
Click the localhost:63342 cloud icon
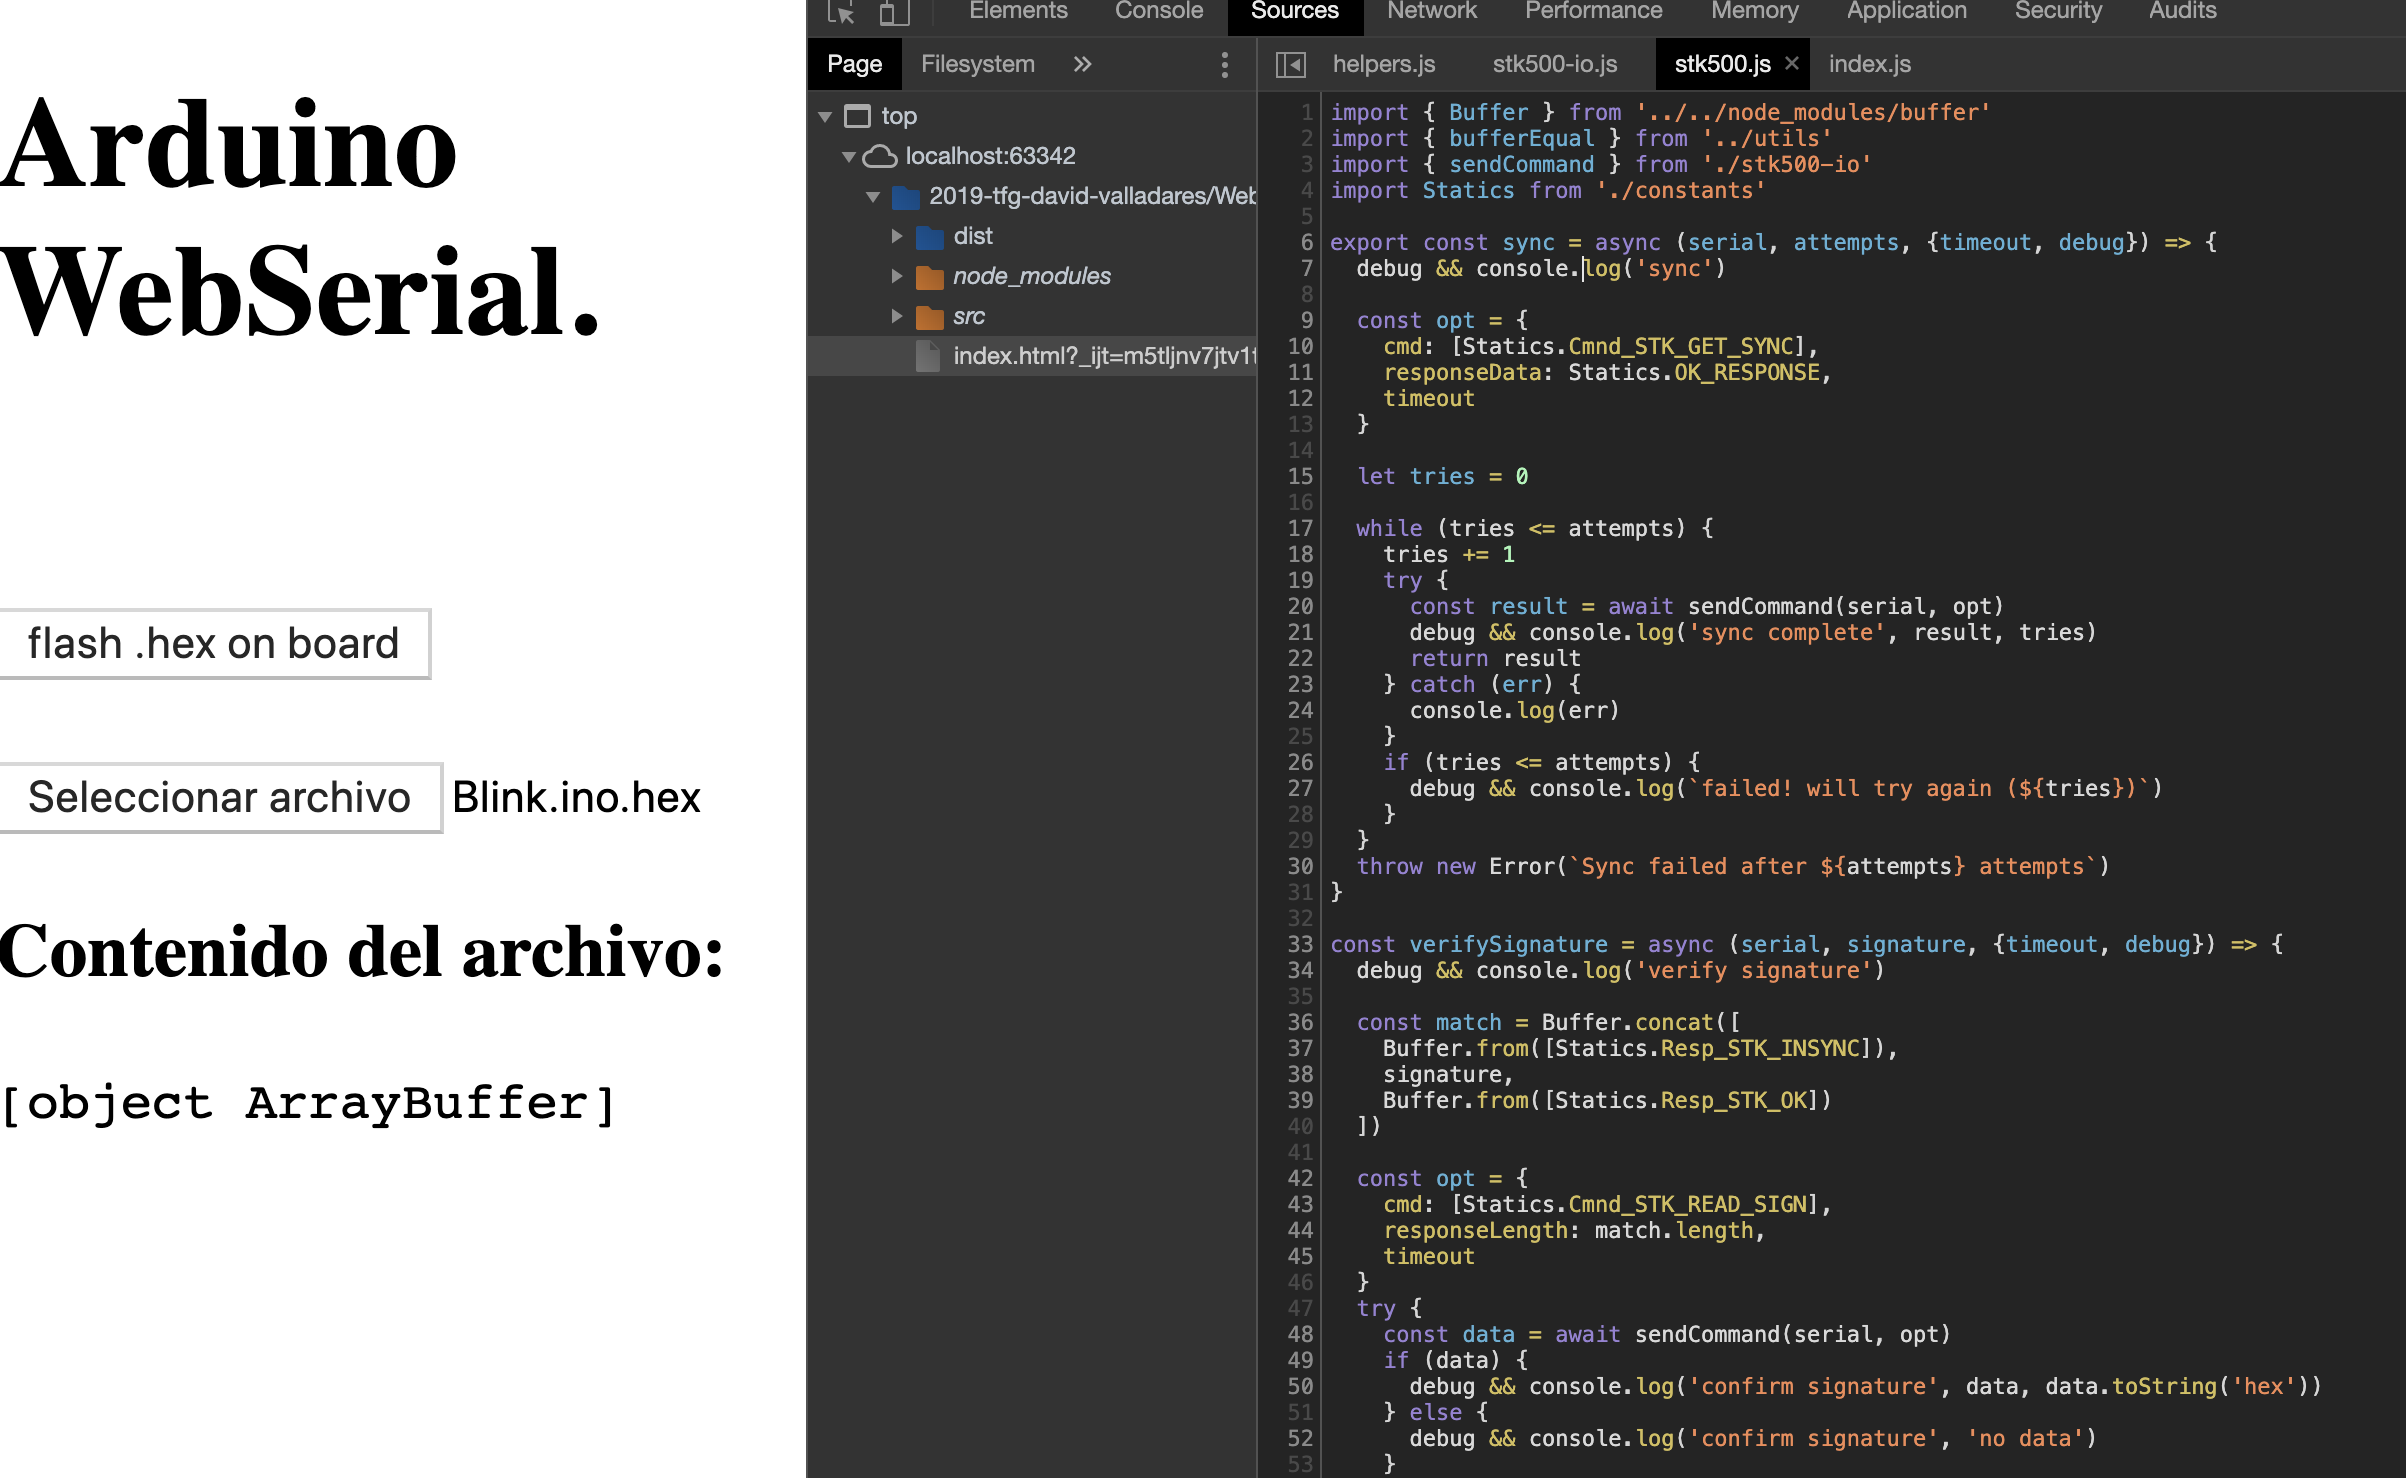pyautogui.click(x=879, y=156)
